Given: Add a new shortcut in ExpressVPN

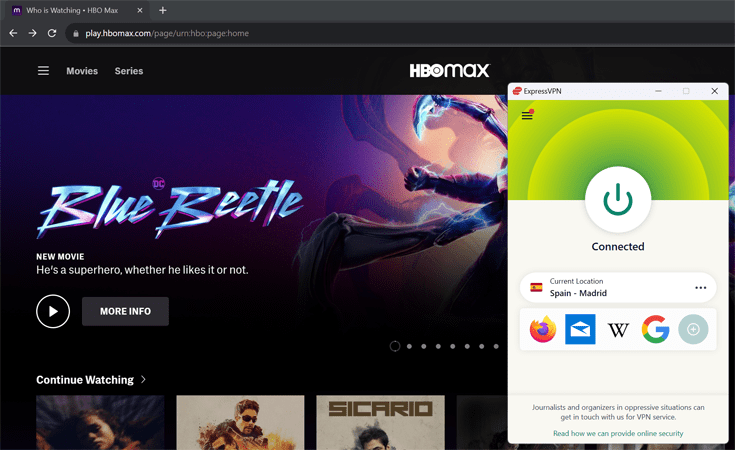Looking at the screenshot, I should 693,329.
